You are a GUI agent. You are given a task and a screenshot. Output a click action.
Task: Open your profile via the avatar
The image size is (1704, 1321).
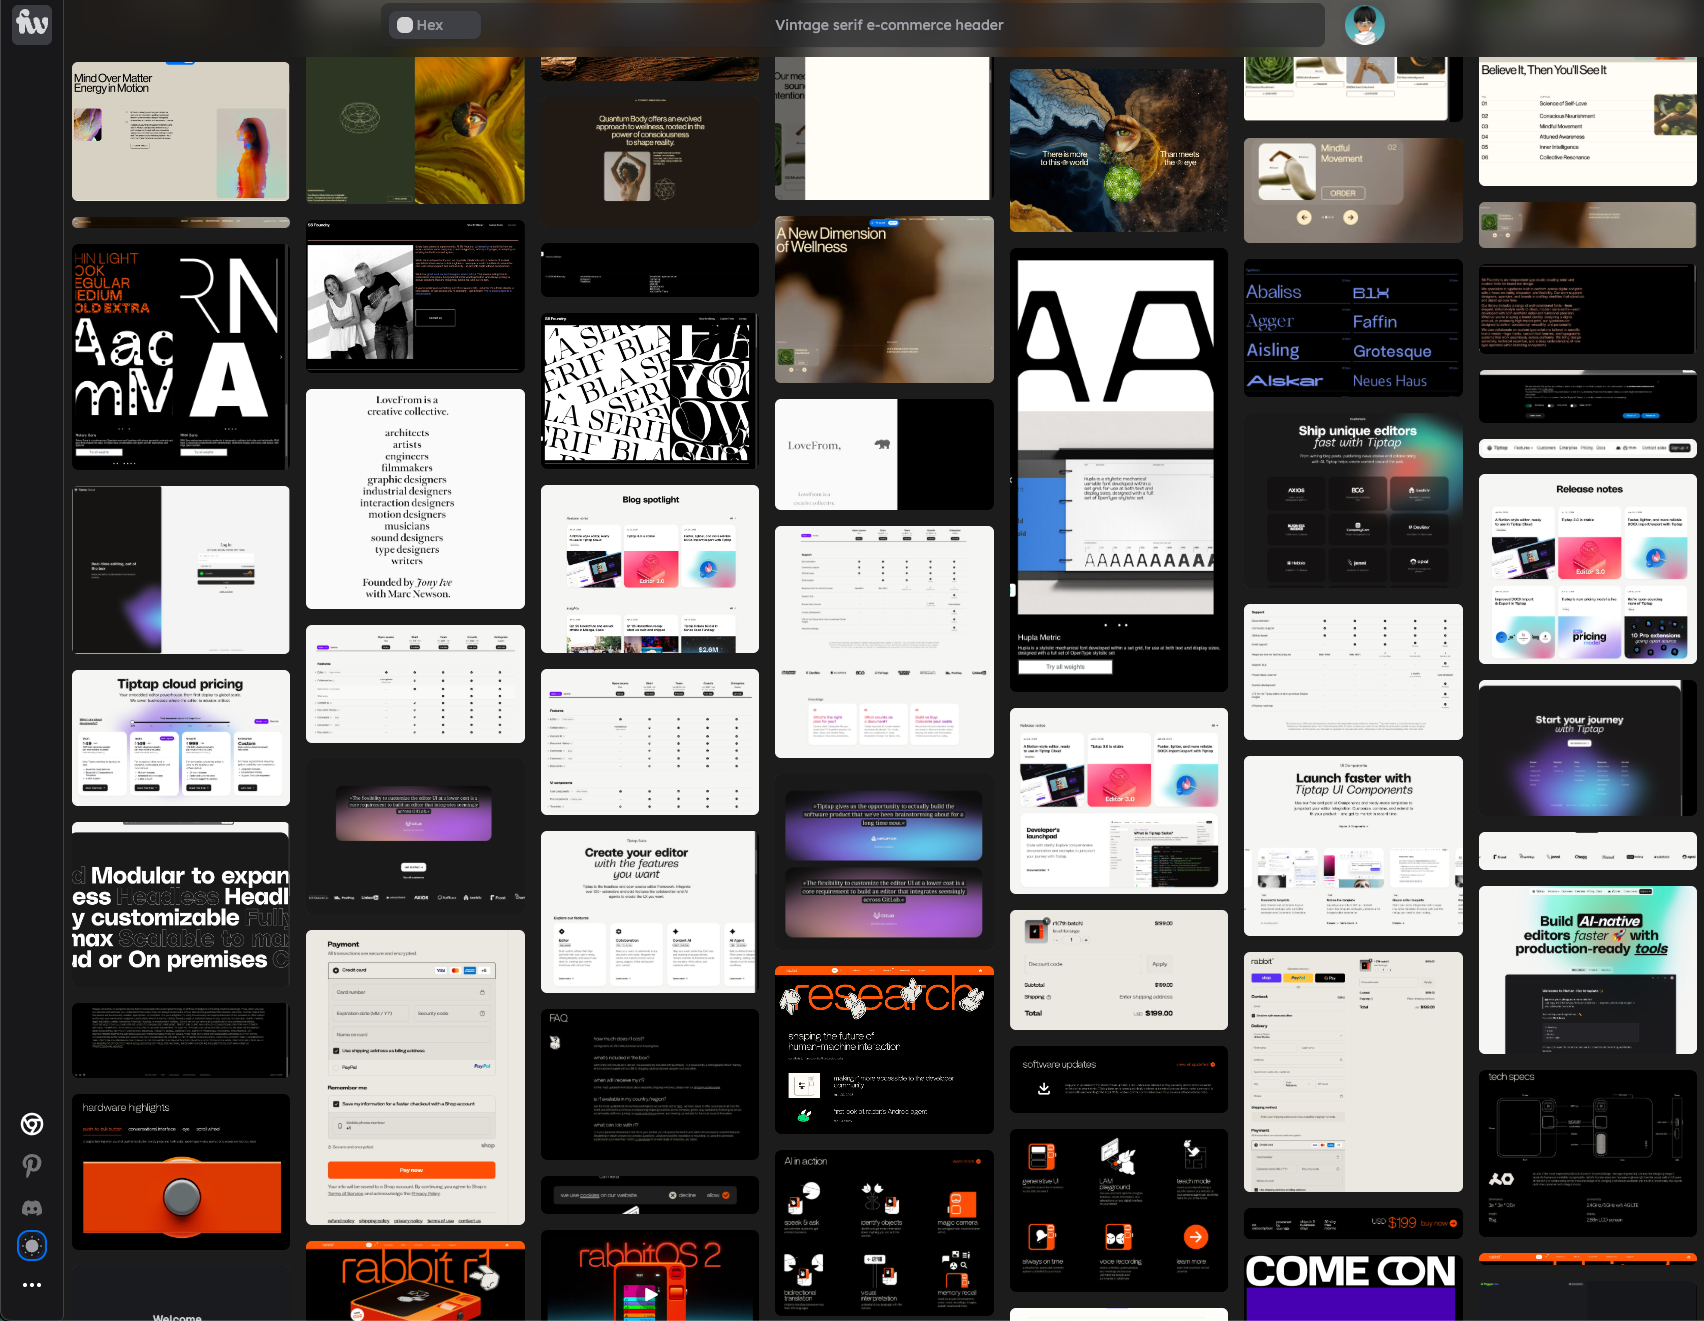point(1364,25)
